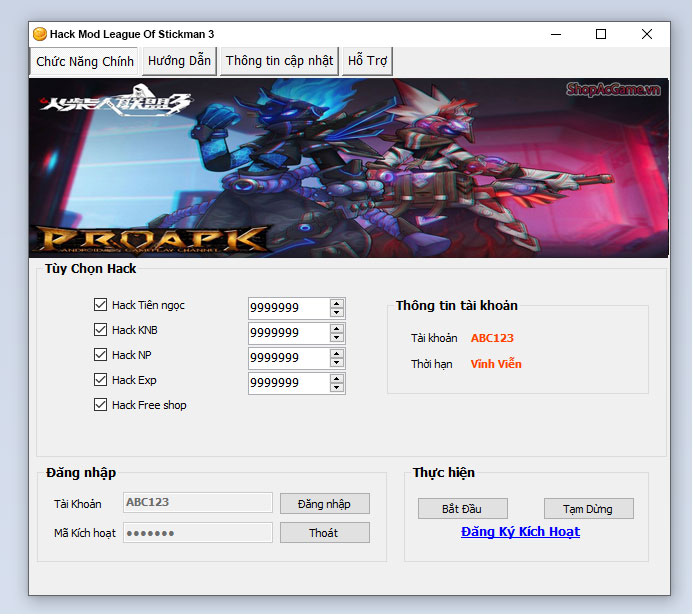The width and height of the screenshot is (693, 616).
Task: Switch to the Chức Năng Chính tab
Action: (x=84, y=61)
